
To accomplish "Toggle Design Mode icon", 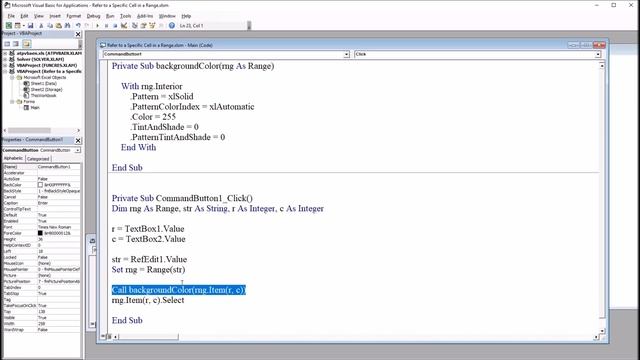I will tap(124, 25).
